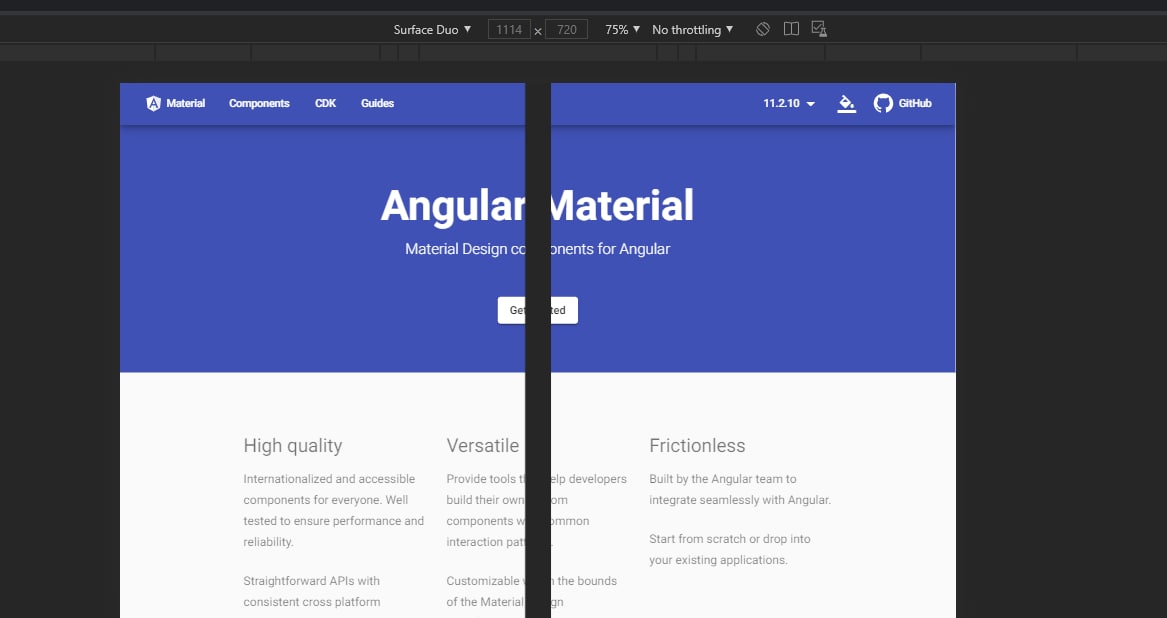
Task: Open the Guides nav item
Action: tap(377, 103)
